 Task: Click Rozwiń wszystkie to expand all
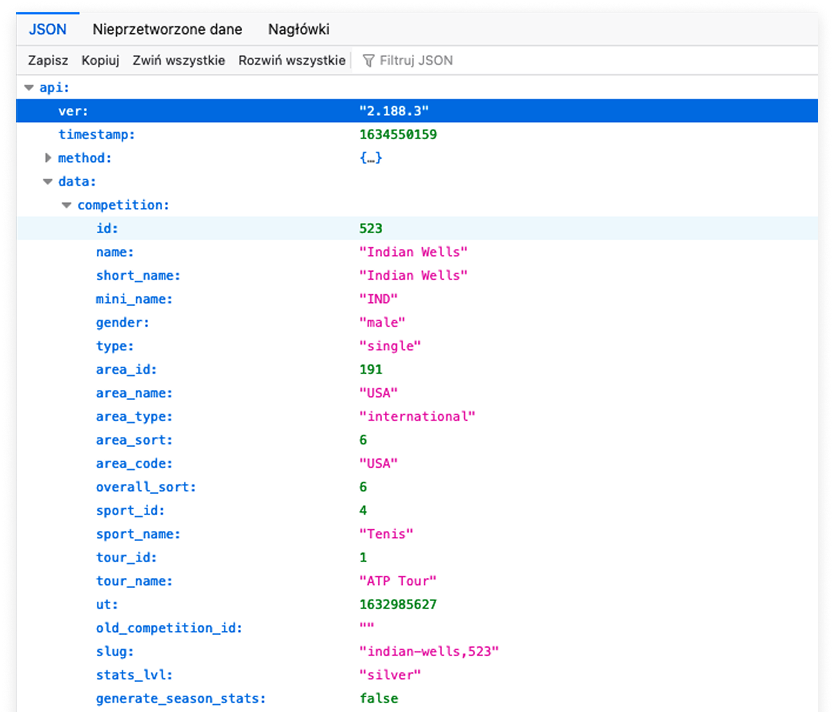tap(291, 61)
